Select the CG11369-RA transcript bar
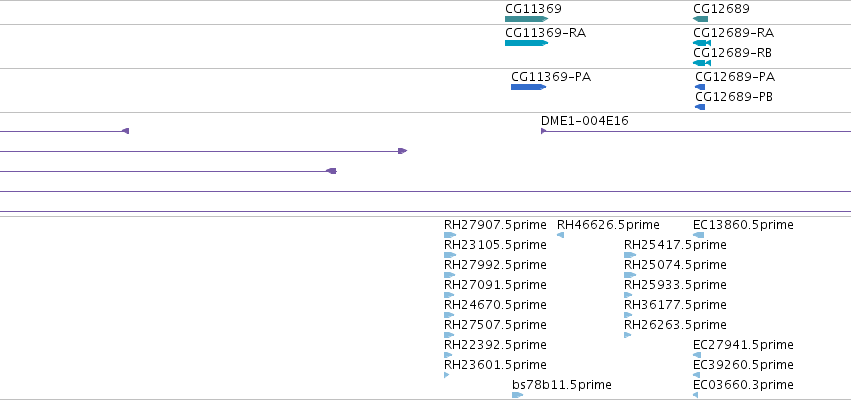The height and width of the screenshot is (400, 851). pos(526,43)
